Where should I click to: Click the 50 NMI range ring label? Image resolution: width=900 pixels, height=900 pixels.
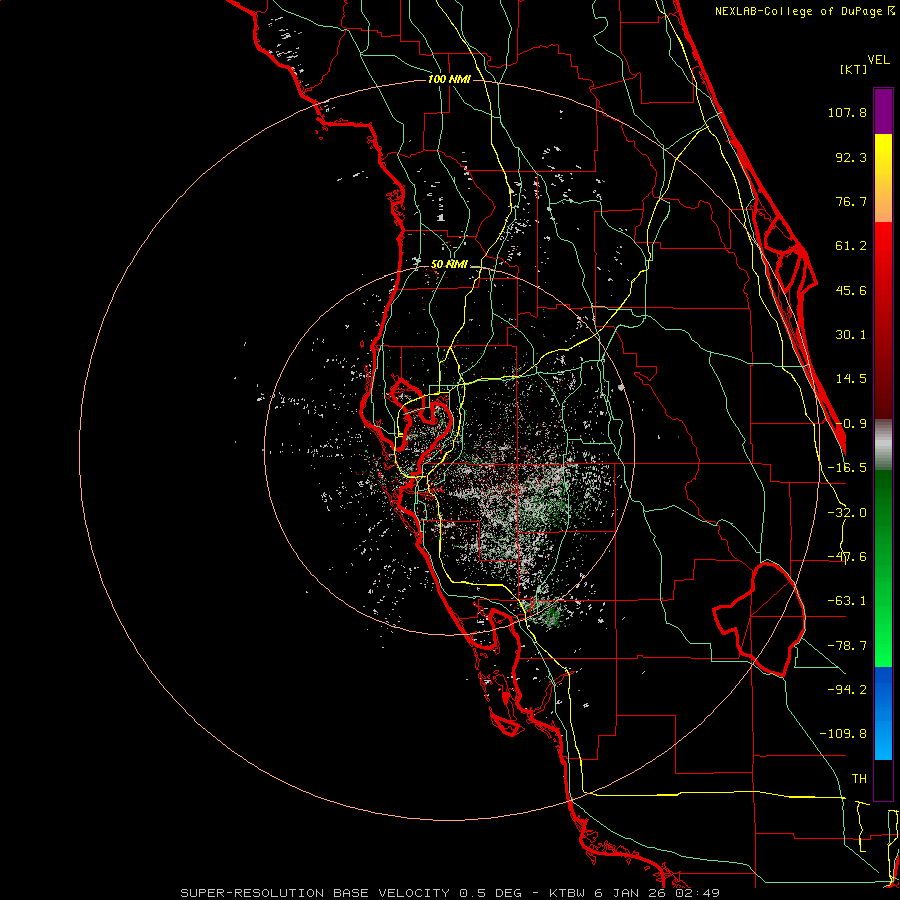tap(449, 264)
